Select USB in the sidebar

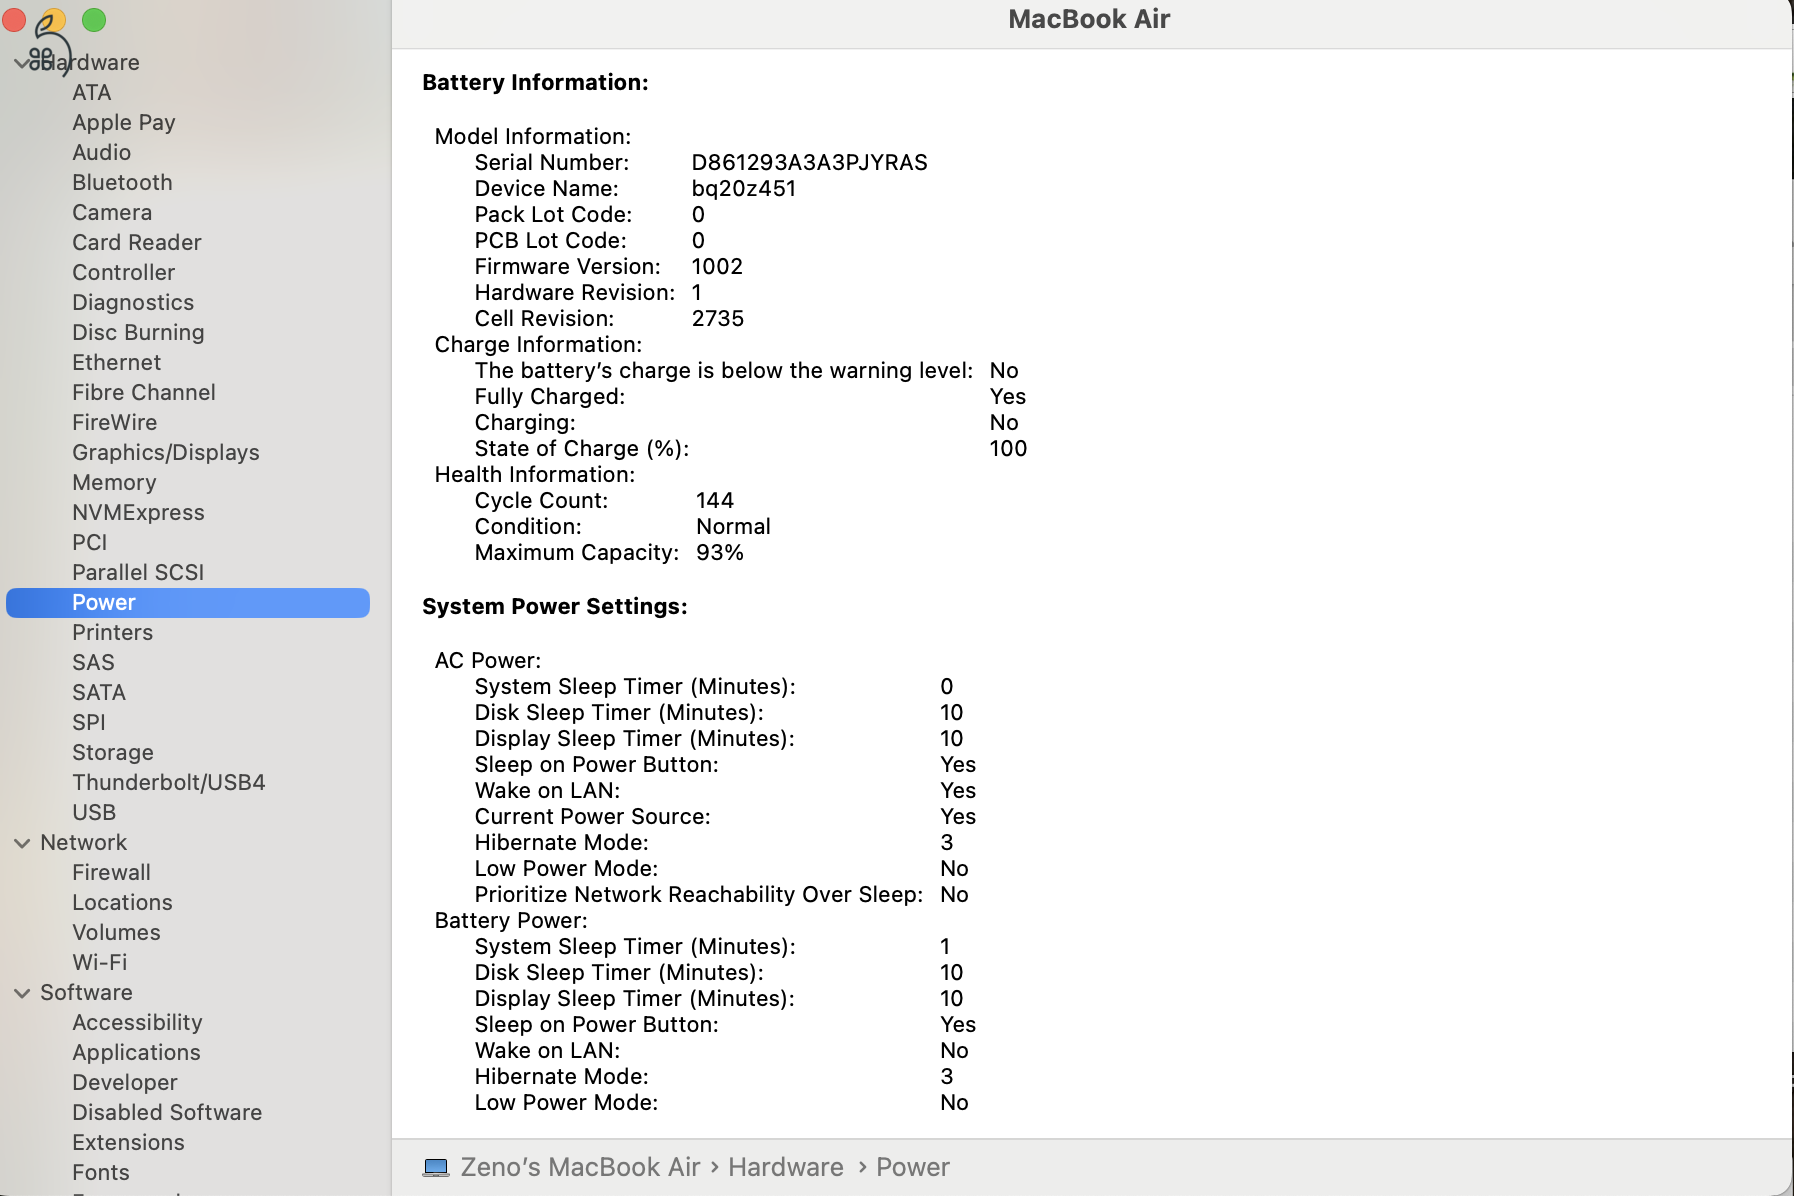[x=94, y=812]
